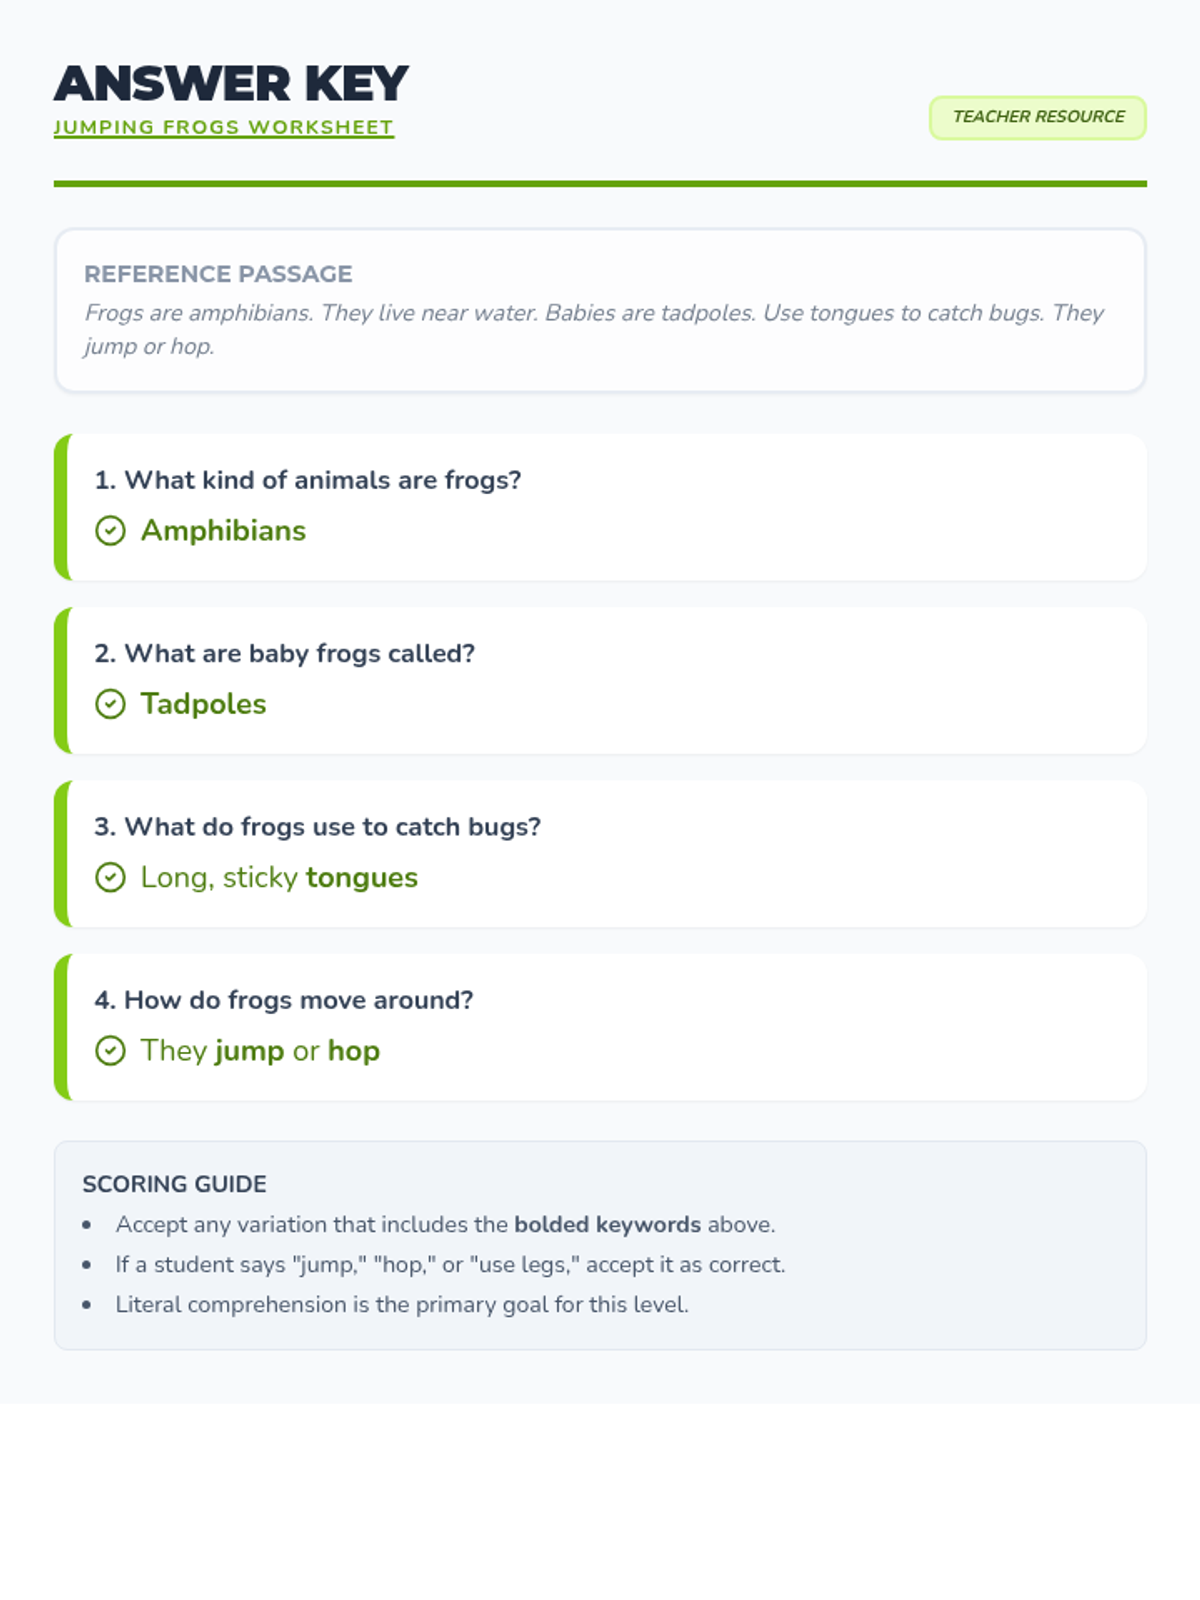Click the Scoring Guide heading

tap(174, 1184)
